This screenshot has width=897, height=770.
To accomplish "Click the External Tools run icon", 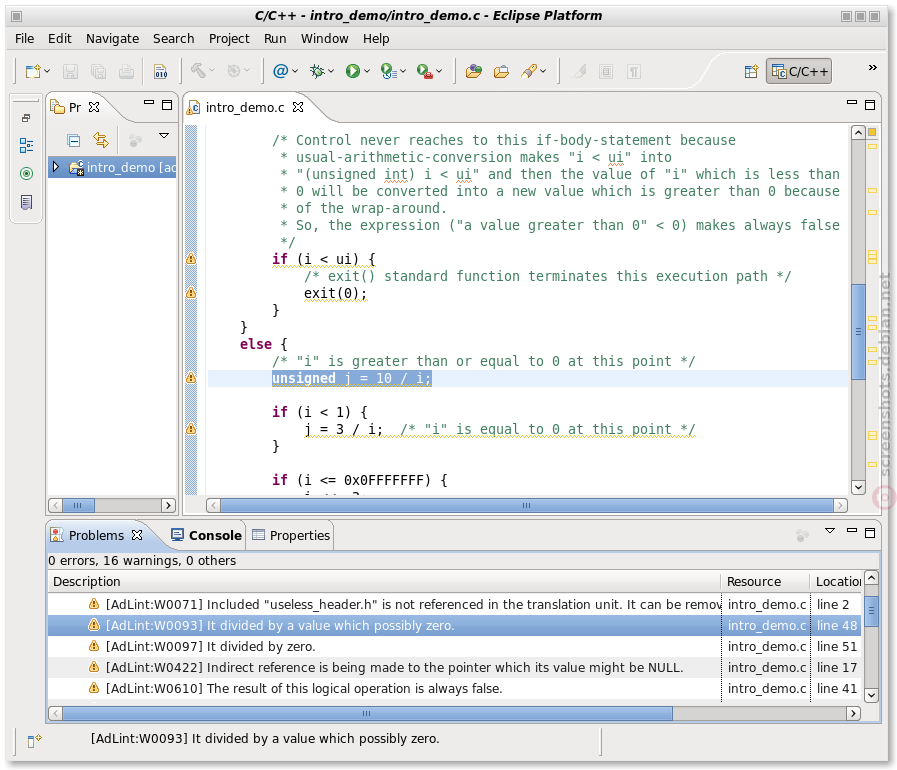I will coord(424,71).
